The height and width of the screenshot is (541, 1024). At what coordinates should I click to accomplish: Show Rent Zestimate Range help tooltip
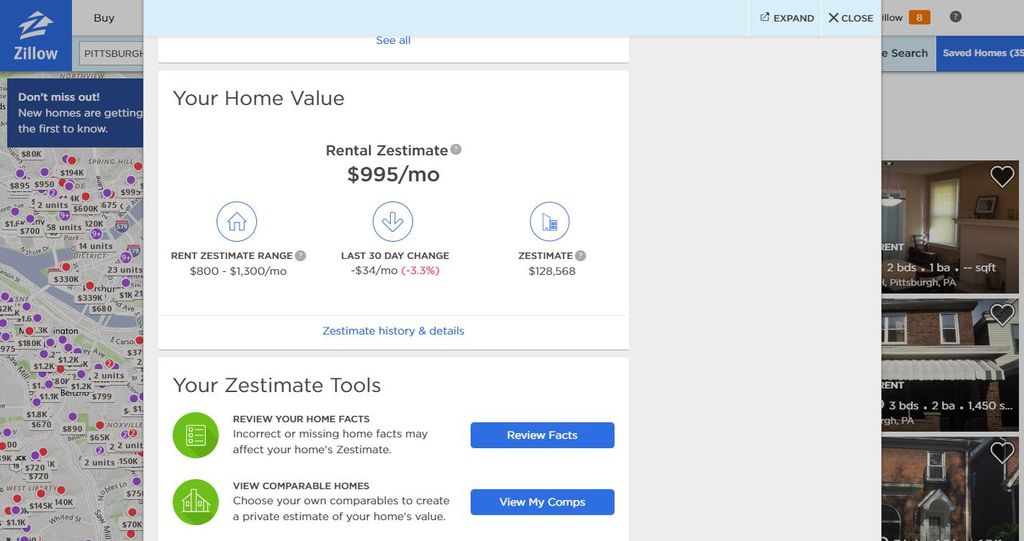(x=300, y=255)
